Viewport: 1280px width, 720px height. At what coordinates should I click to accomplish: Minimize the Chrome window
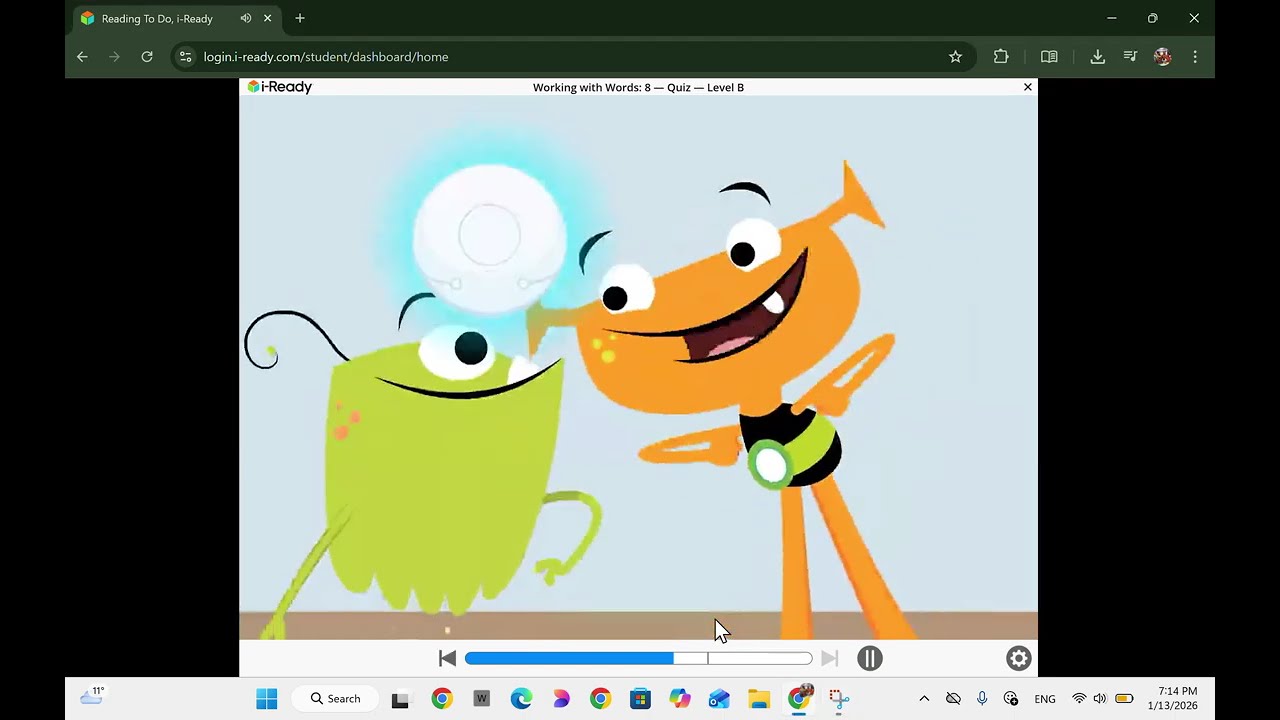1111,18
